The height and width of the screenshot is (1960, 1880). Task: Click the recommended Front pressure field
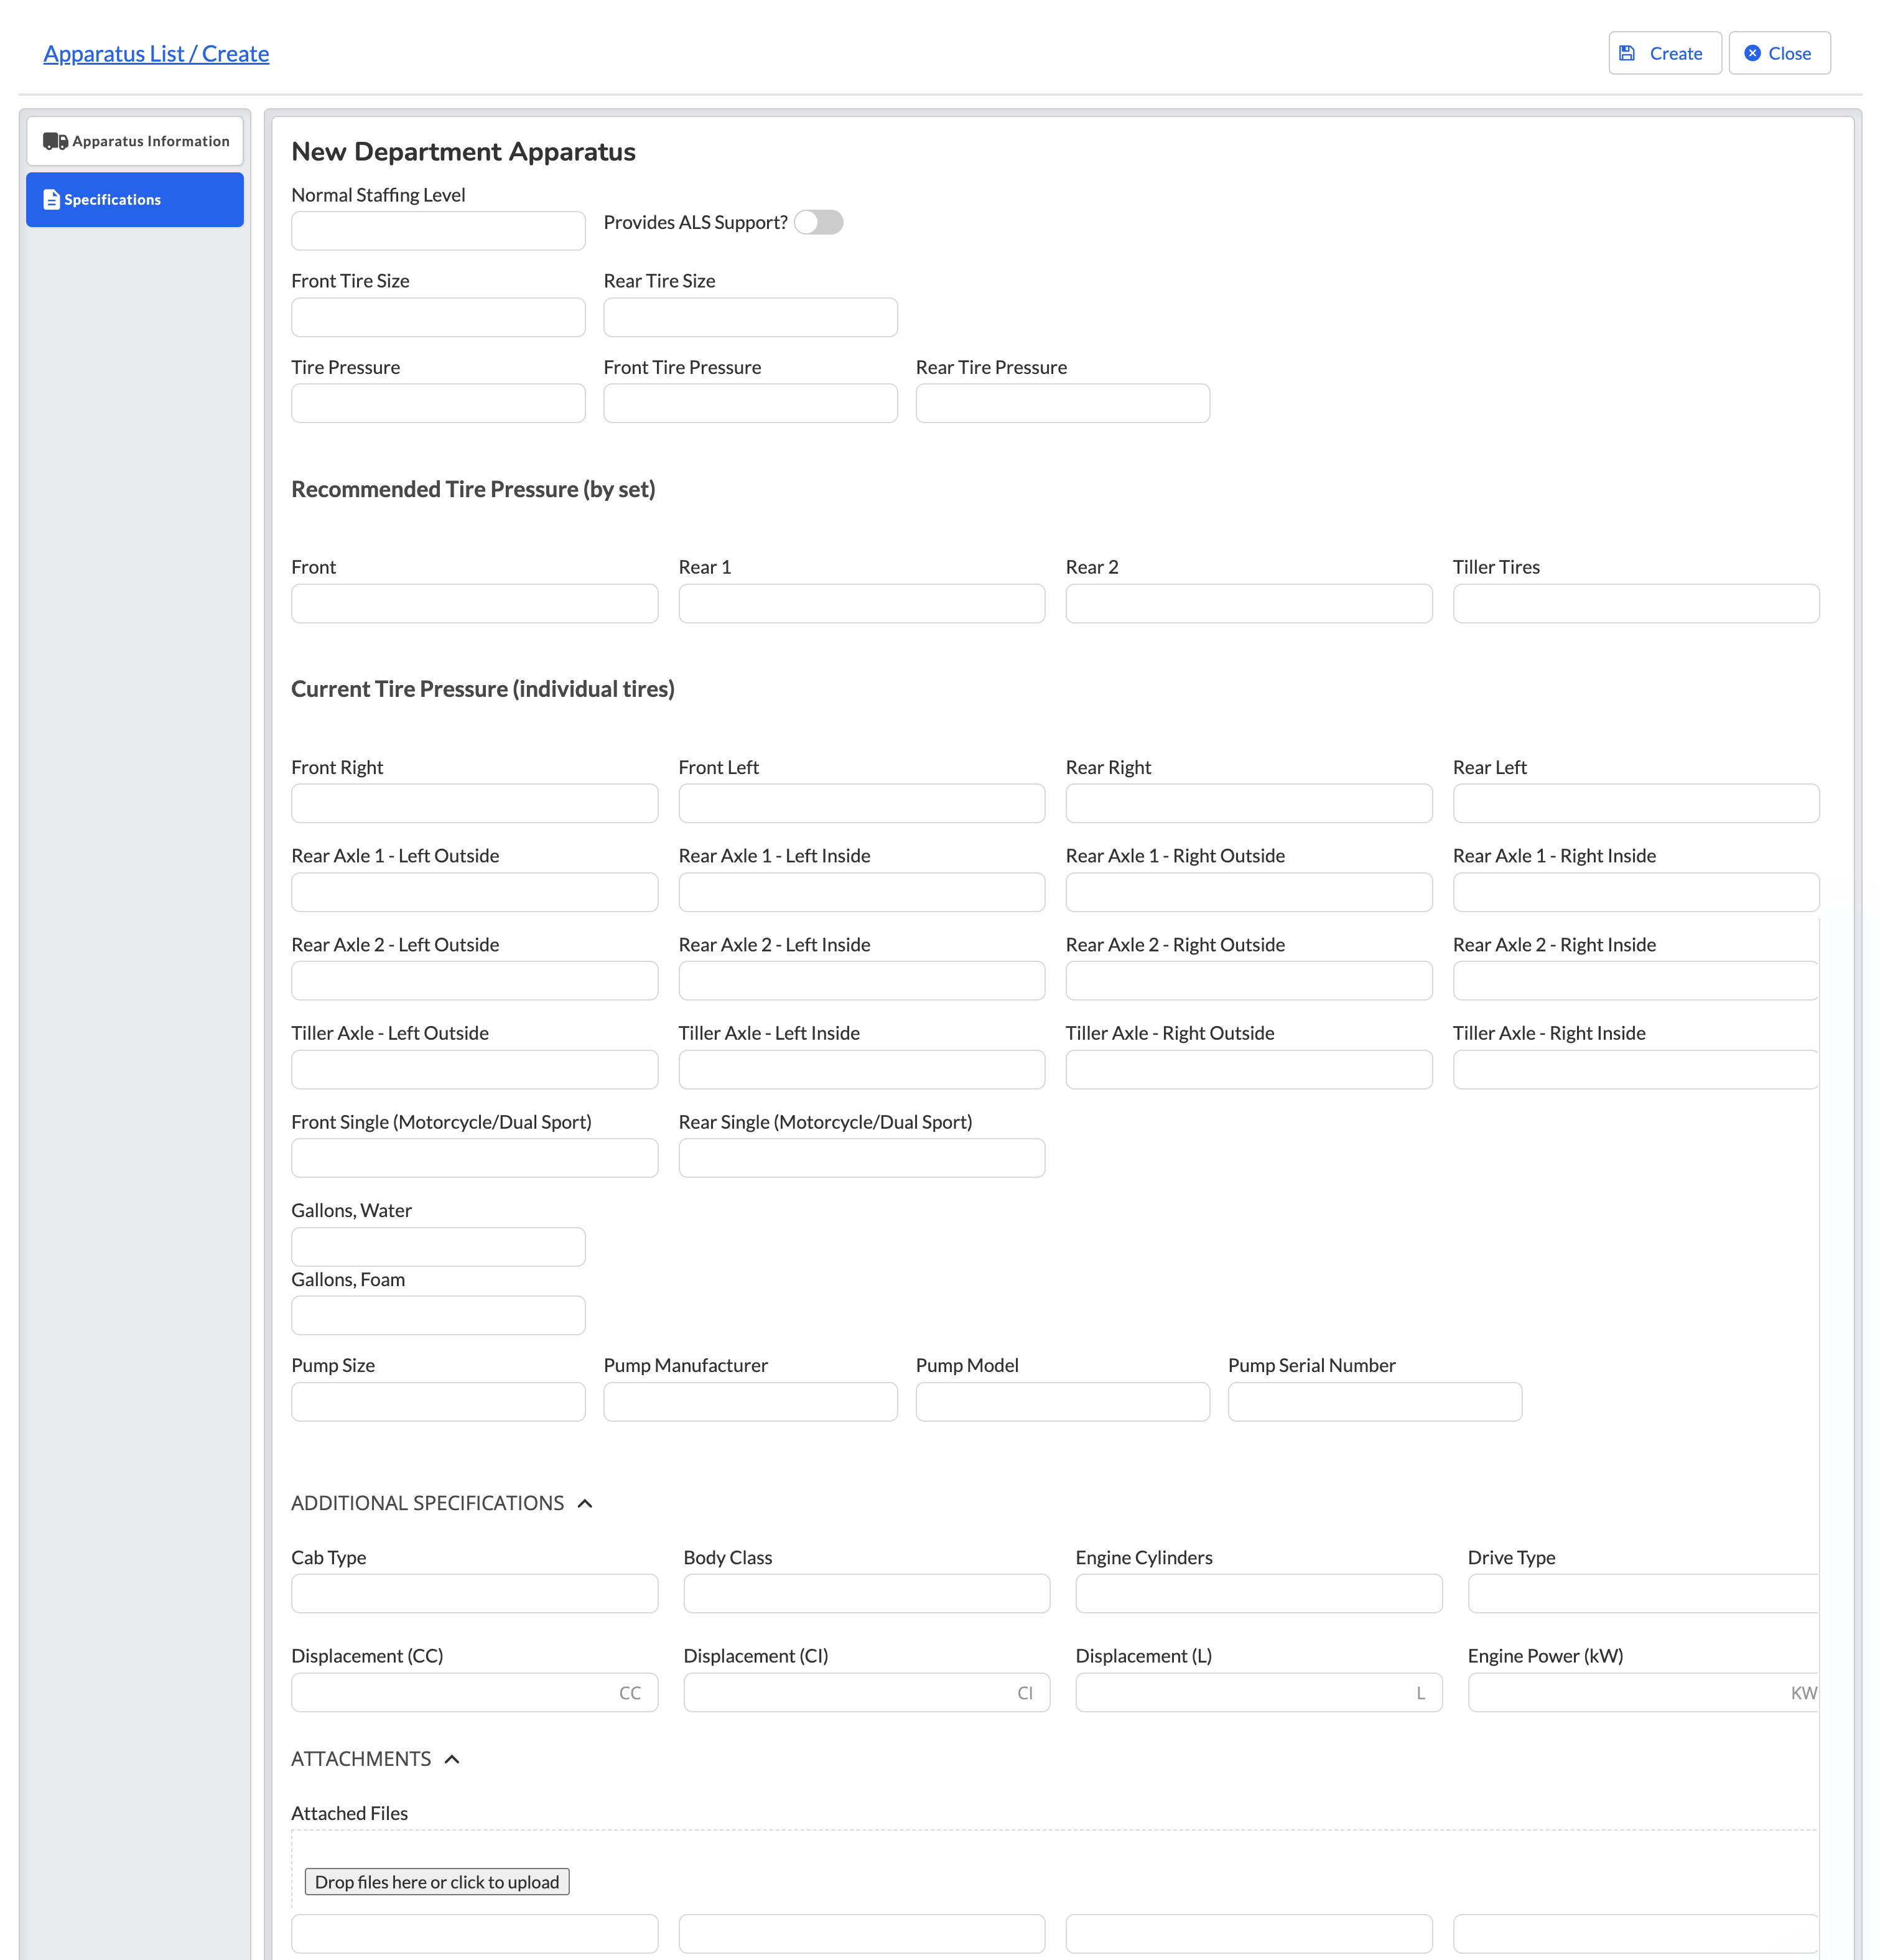[474, 604]
